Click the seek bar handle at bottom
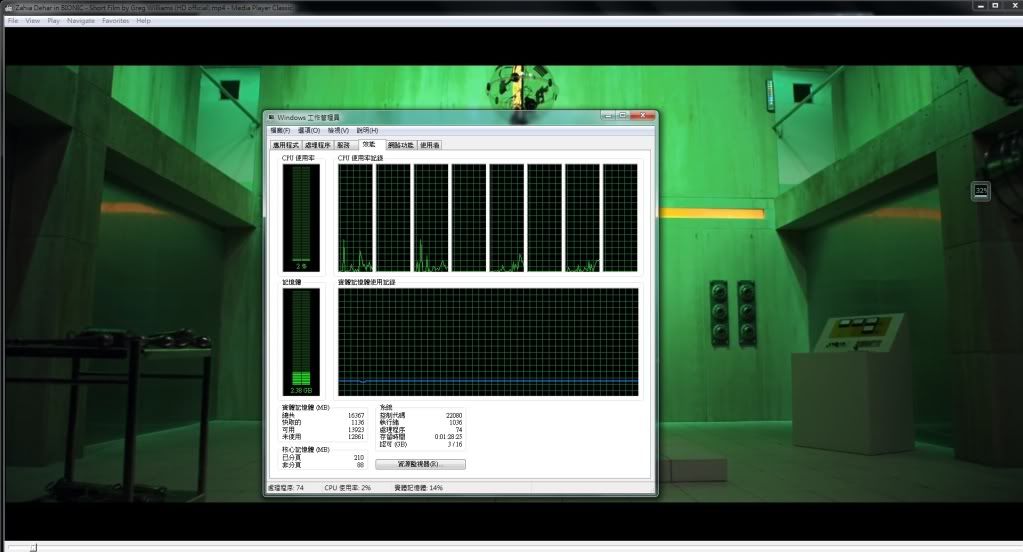This screenshot has width=1023, height=552. 33,547
